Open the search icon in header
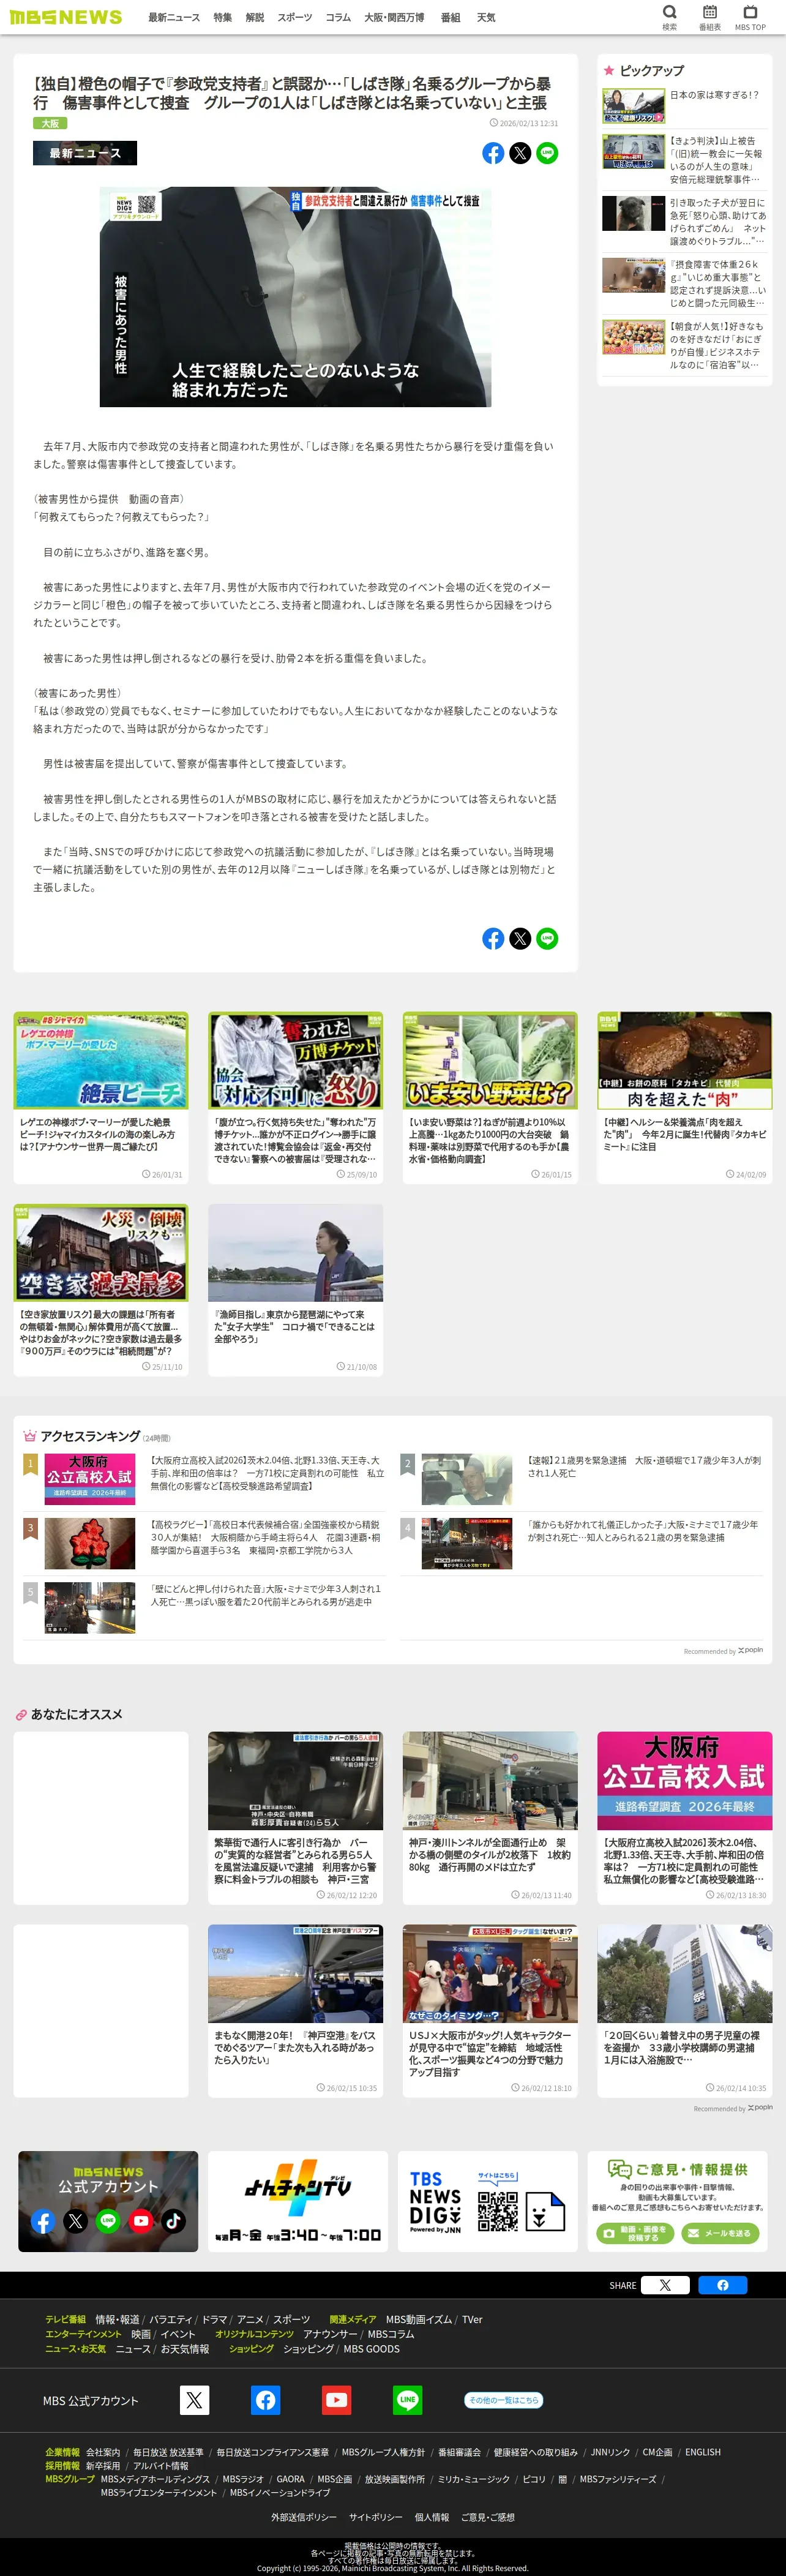This screenshot has width=786, height=2576. 669,16
